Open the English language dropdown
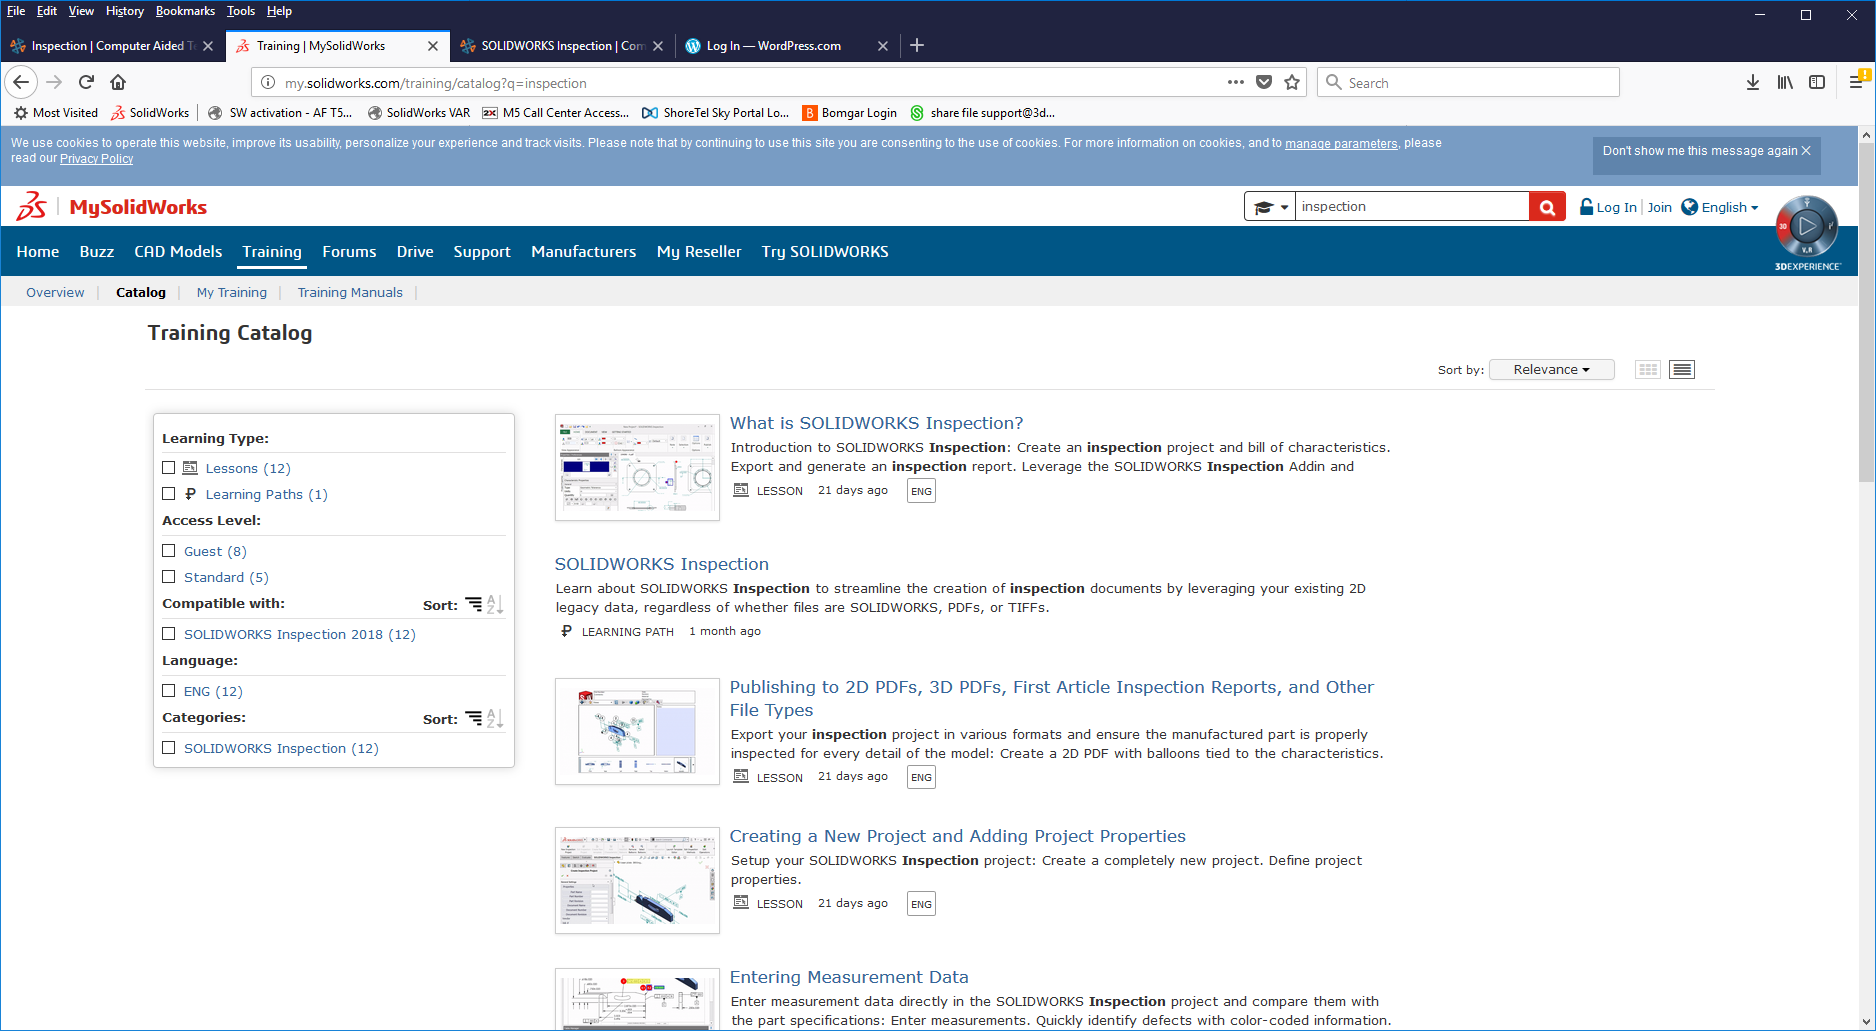1876x1031 pixels. [x=1721, y=207]
